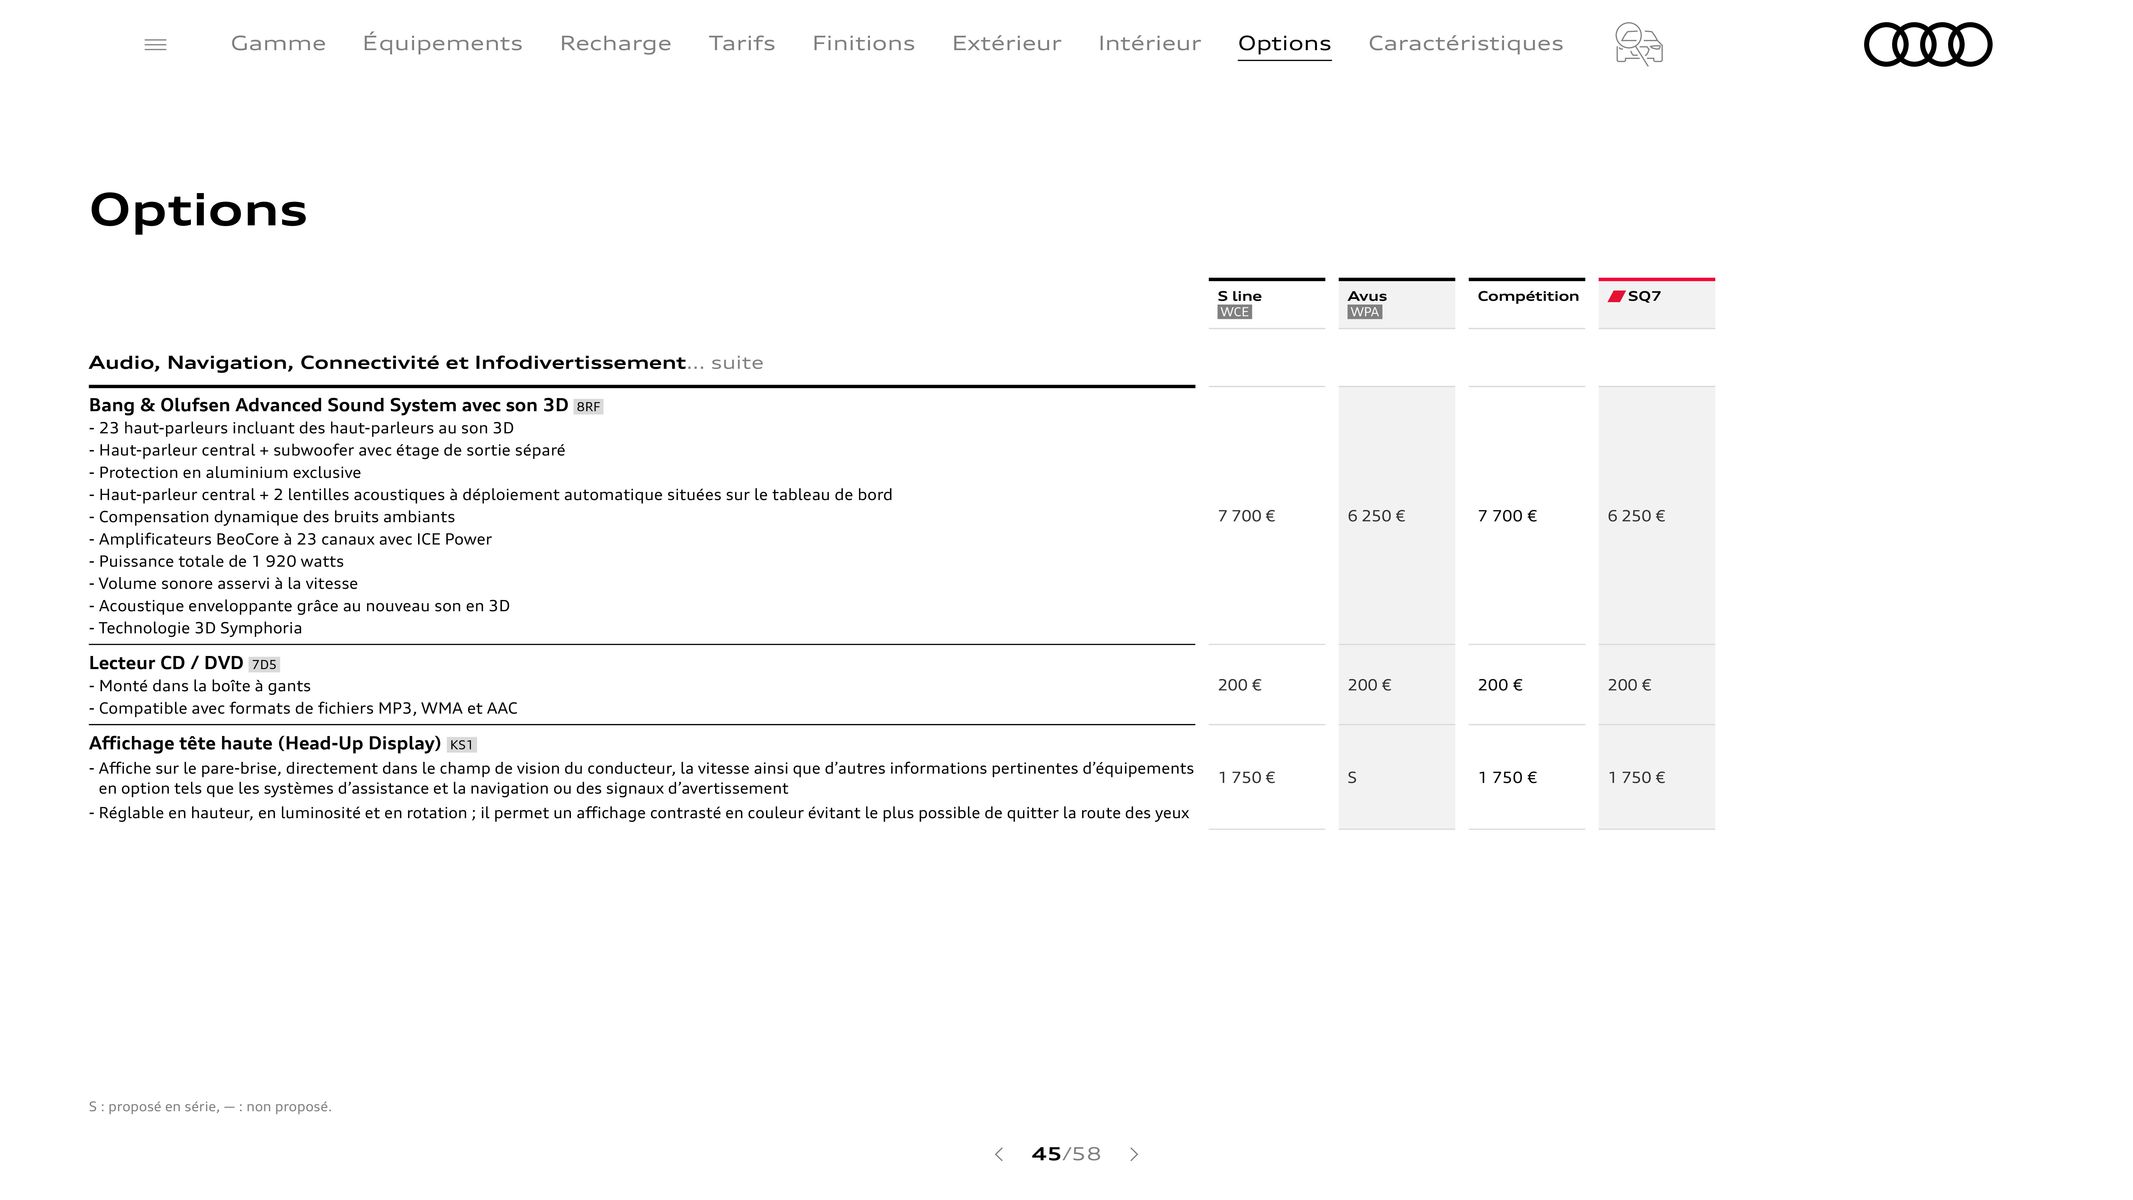2133x1200 pixels.
Task: Open the Gamme tab
Action: tap(278, 43)
